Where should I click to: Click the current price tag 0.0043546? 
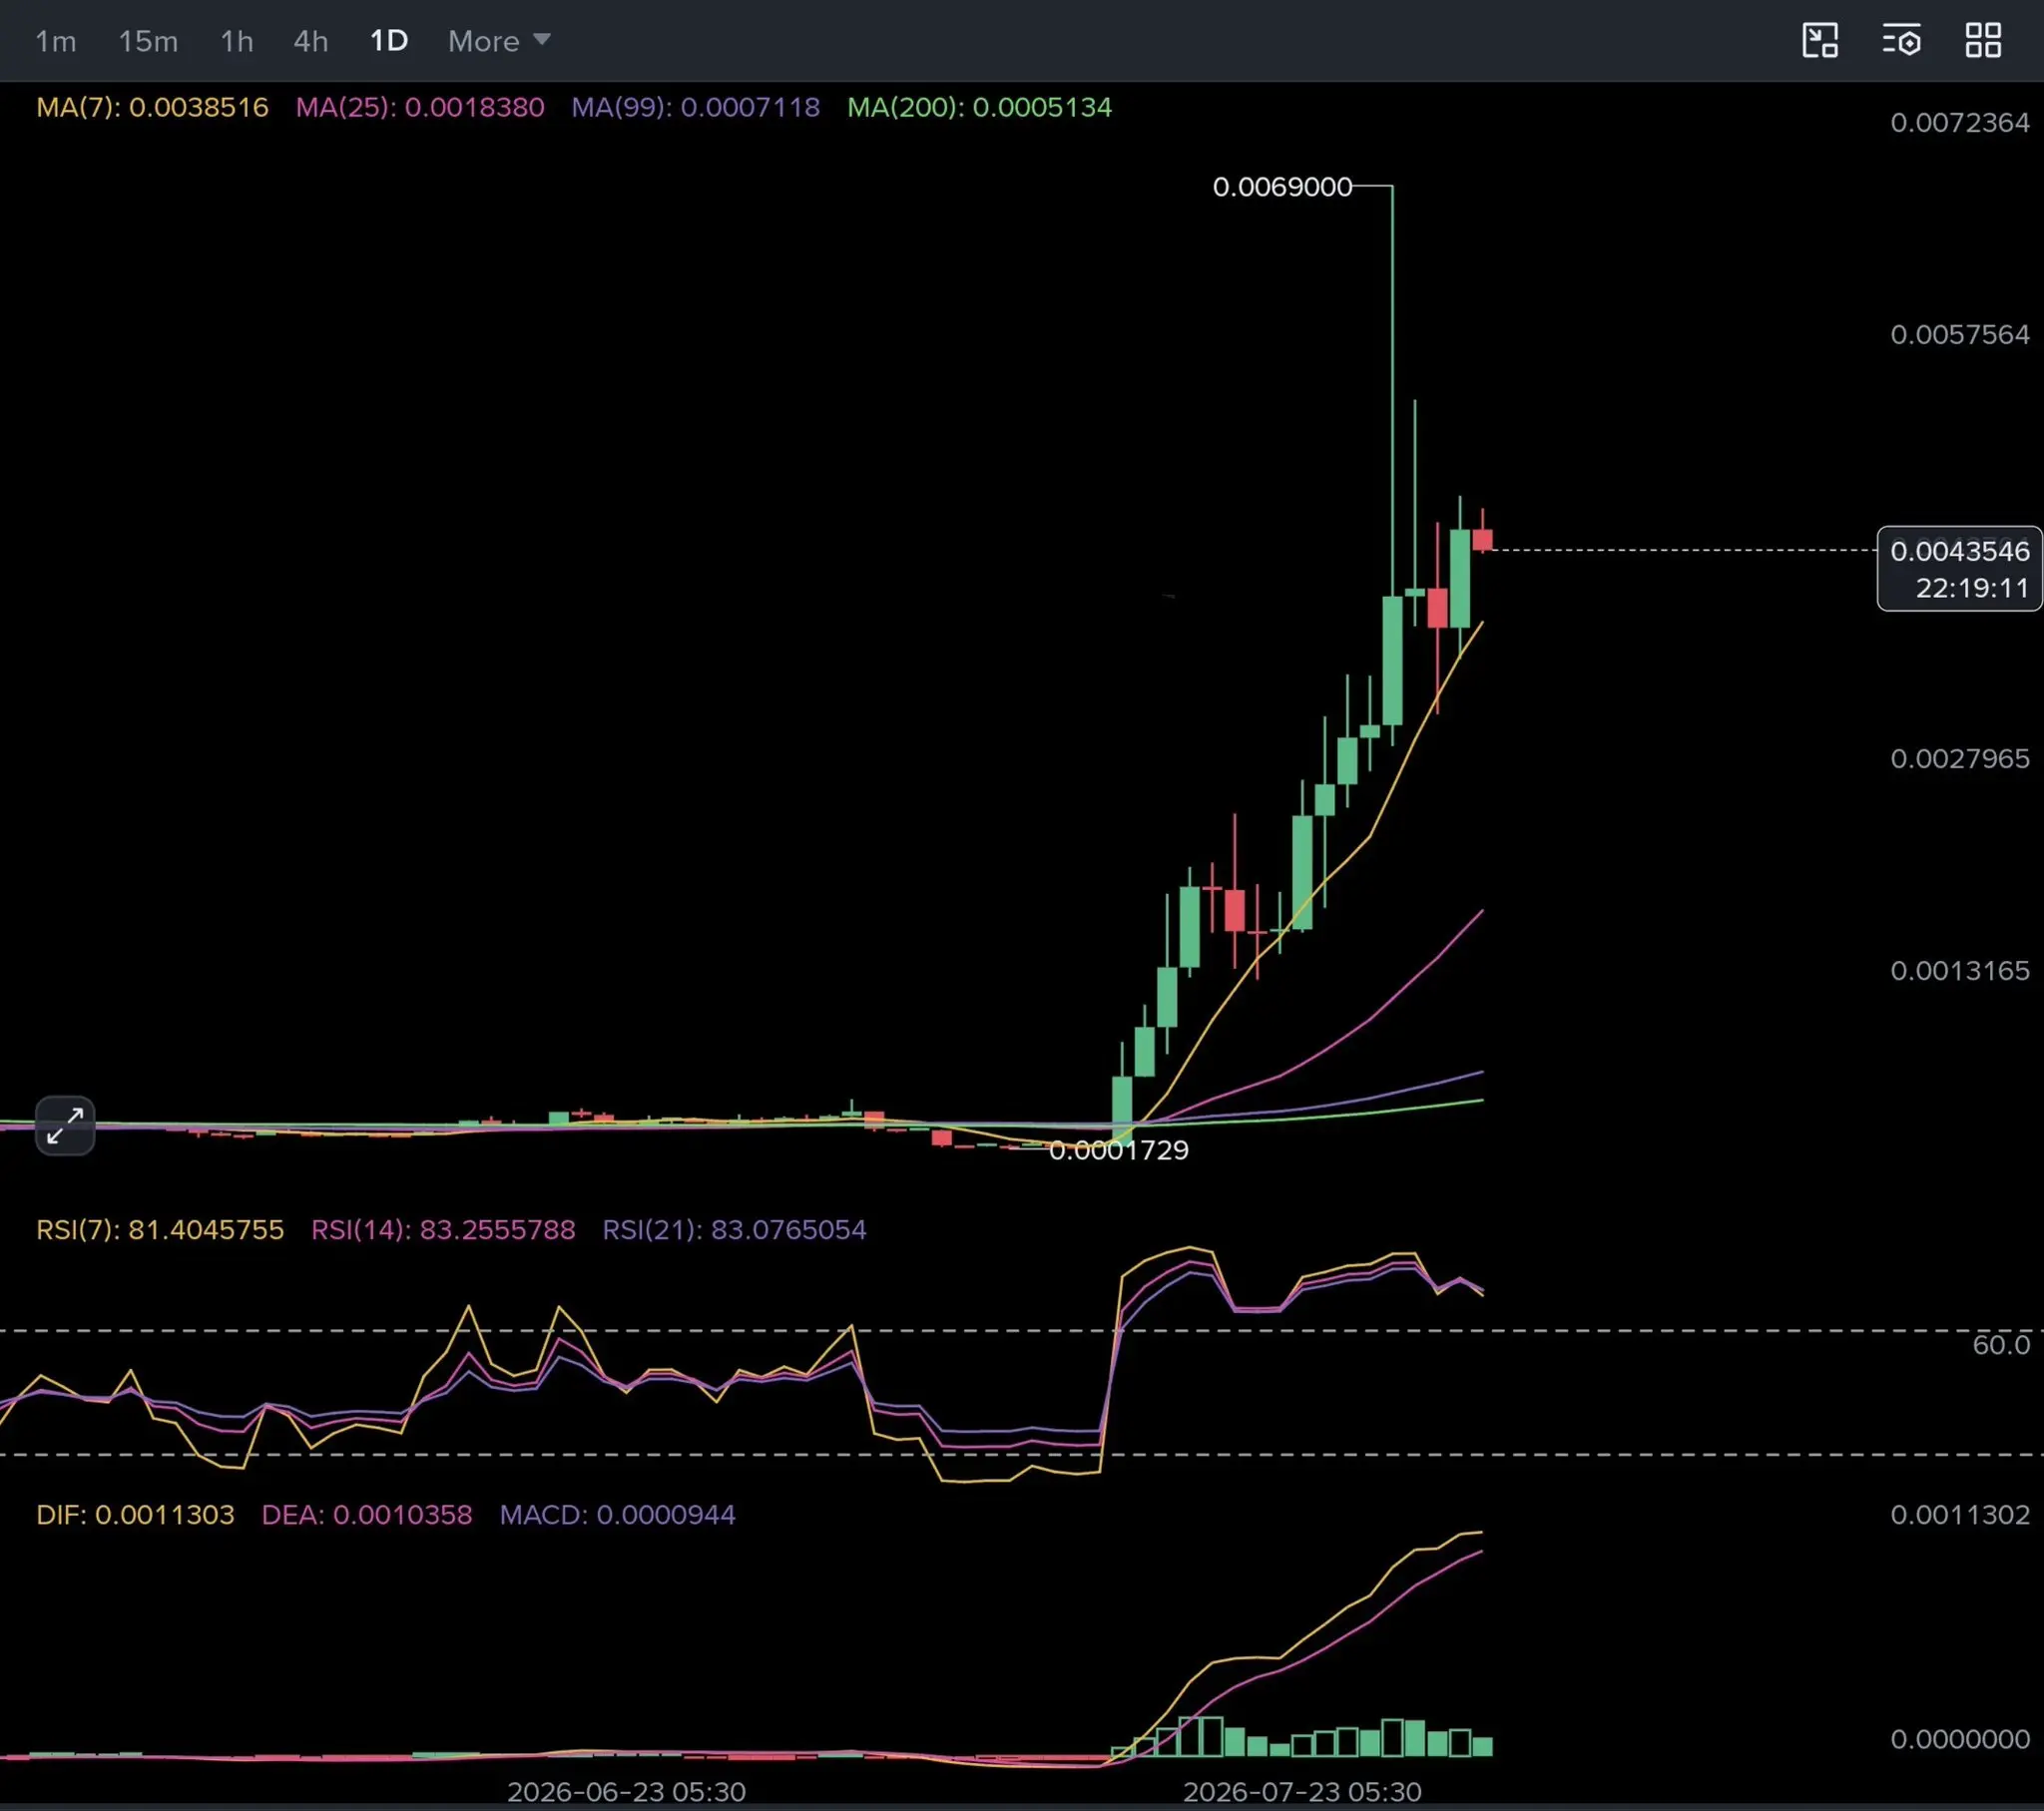click(x=1960, y=568)
